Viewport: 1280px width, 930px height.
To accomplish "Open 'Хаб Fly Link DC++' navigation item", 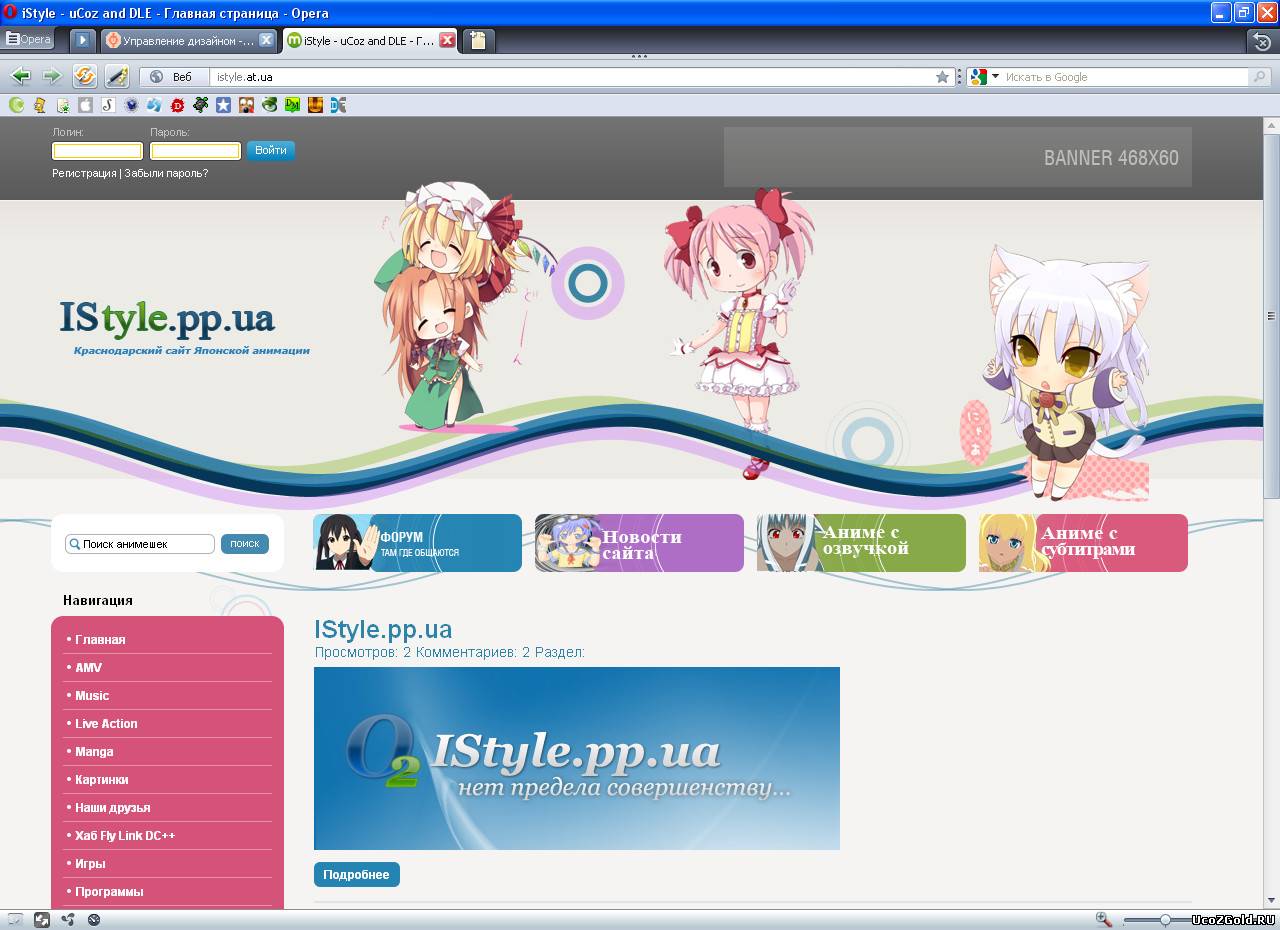I will (x=125, y=836).
